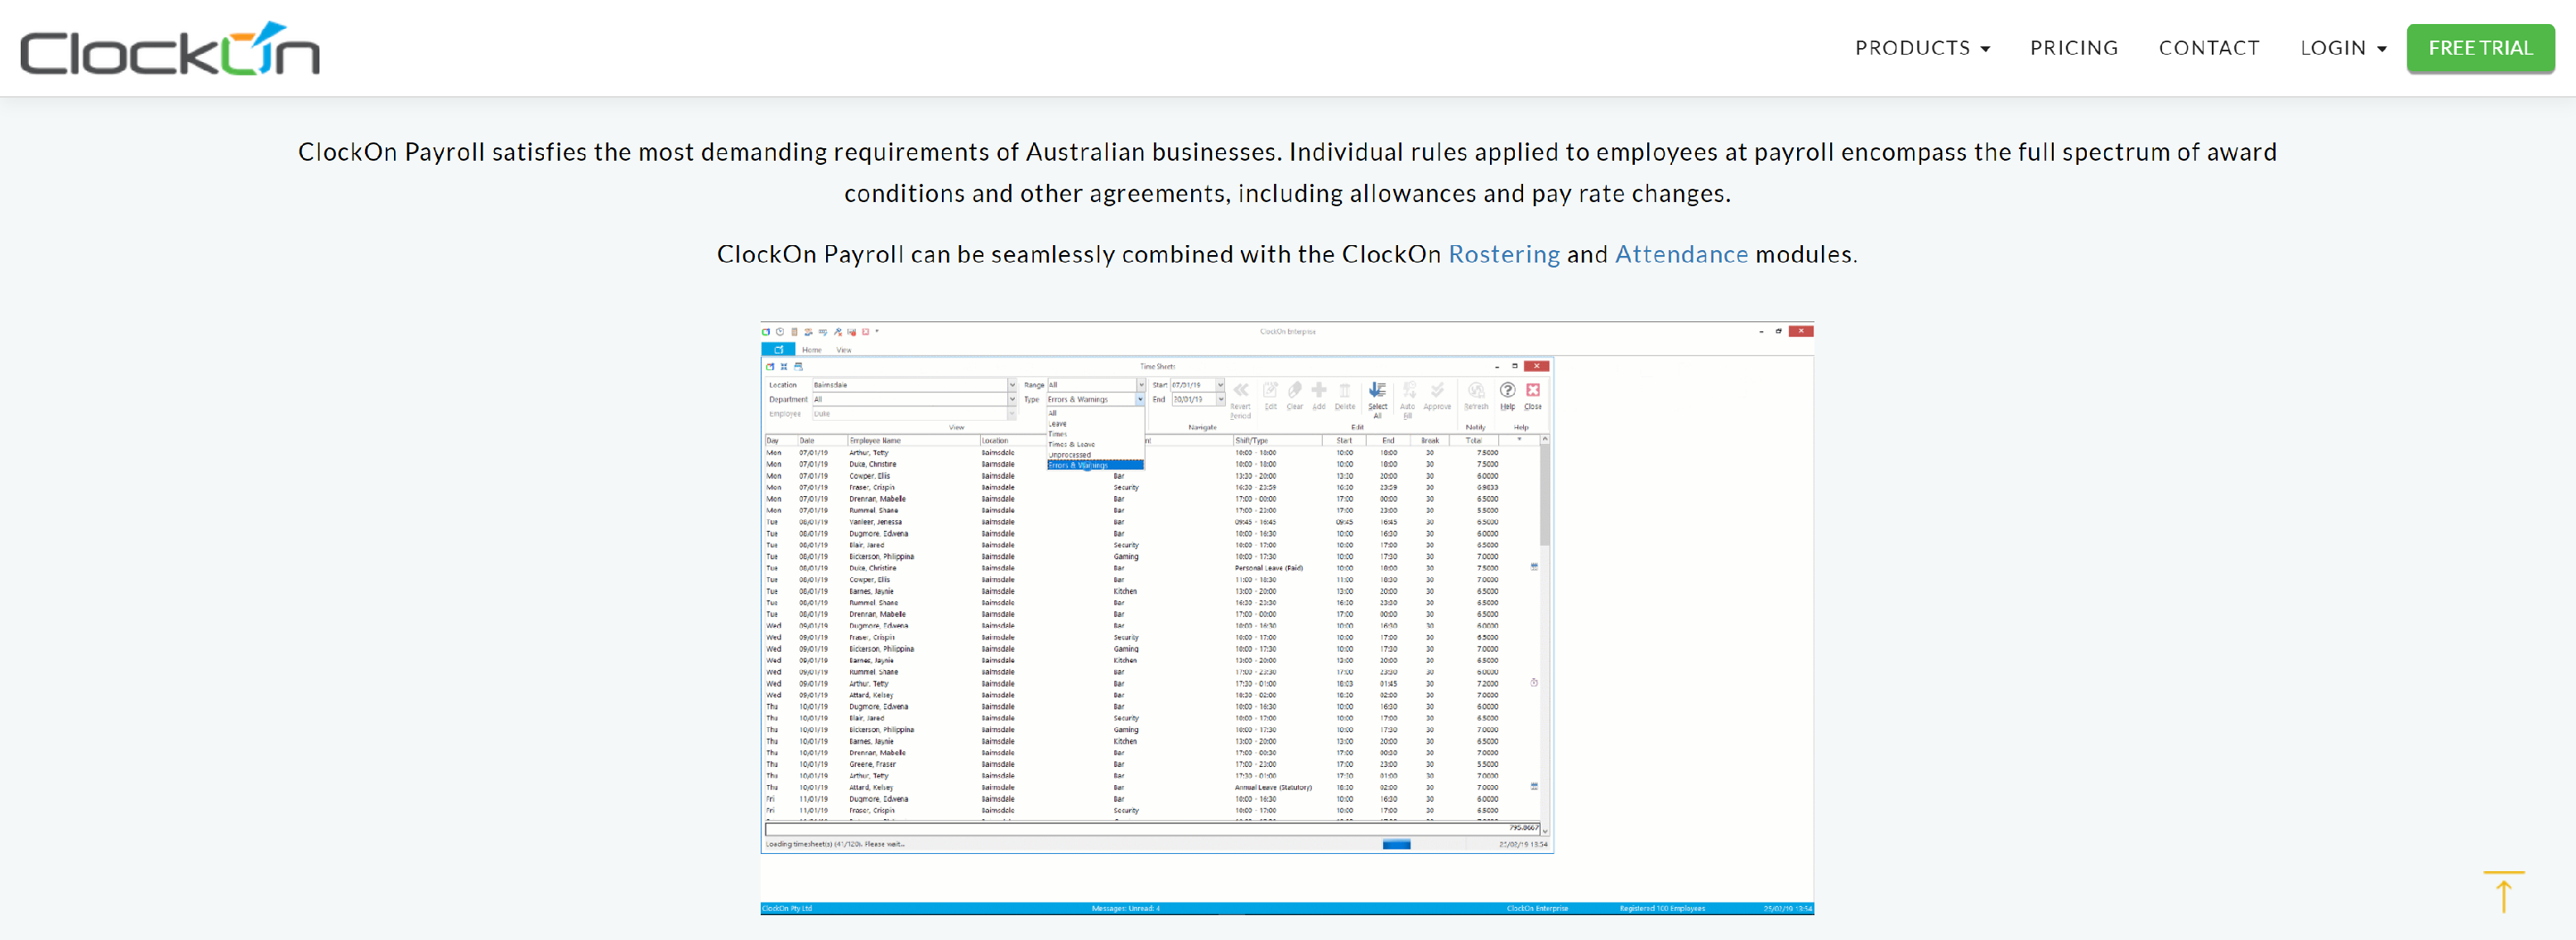Go to the PRICING page

(2074, 48)
